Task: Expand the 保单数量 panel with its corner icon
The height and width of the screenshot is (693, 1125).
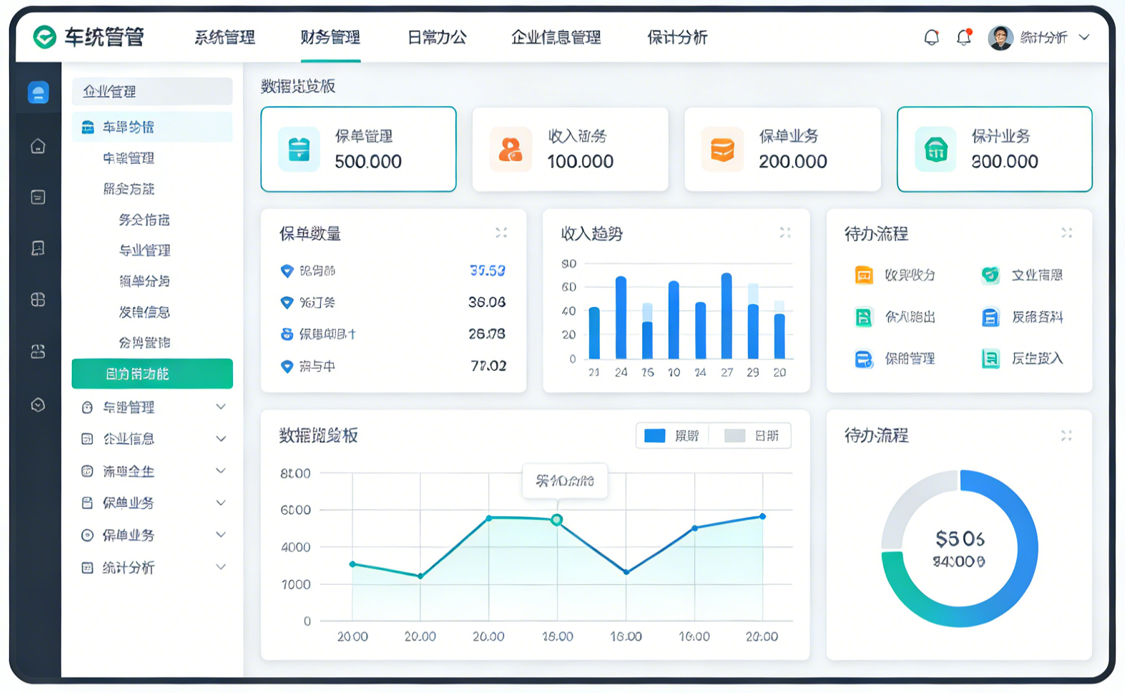Action: [x=501, y=233]
